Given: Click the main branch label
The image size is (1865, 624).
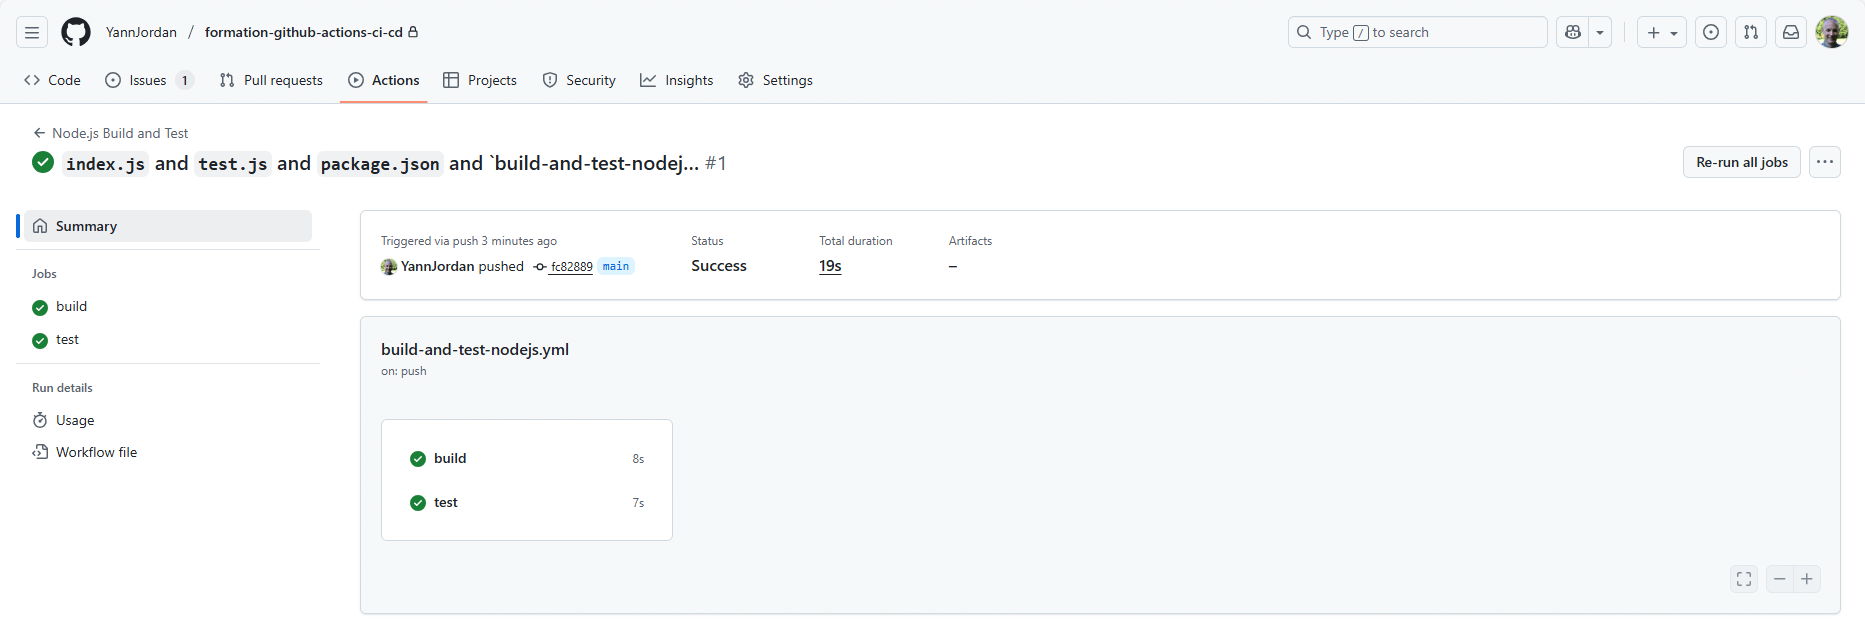Looking at the screenshot, I should point(616,266).
